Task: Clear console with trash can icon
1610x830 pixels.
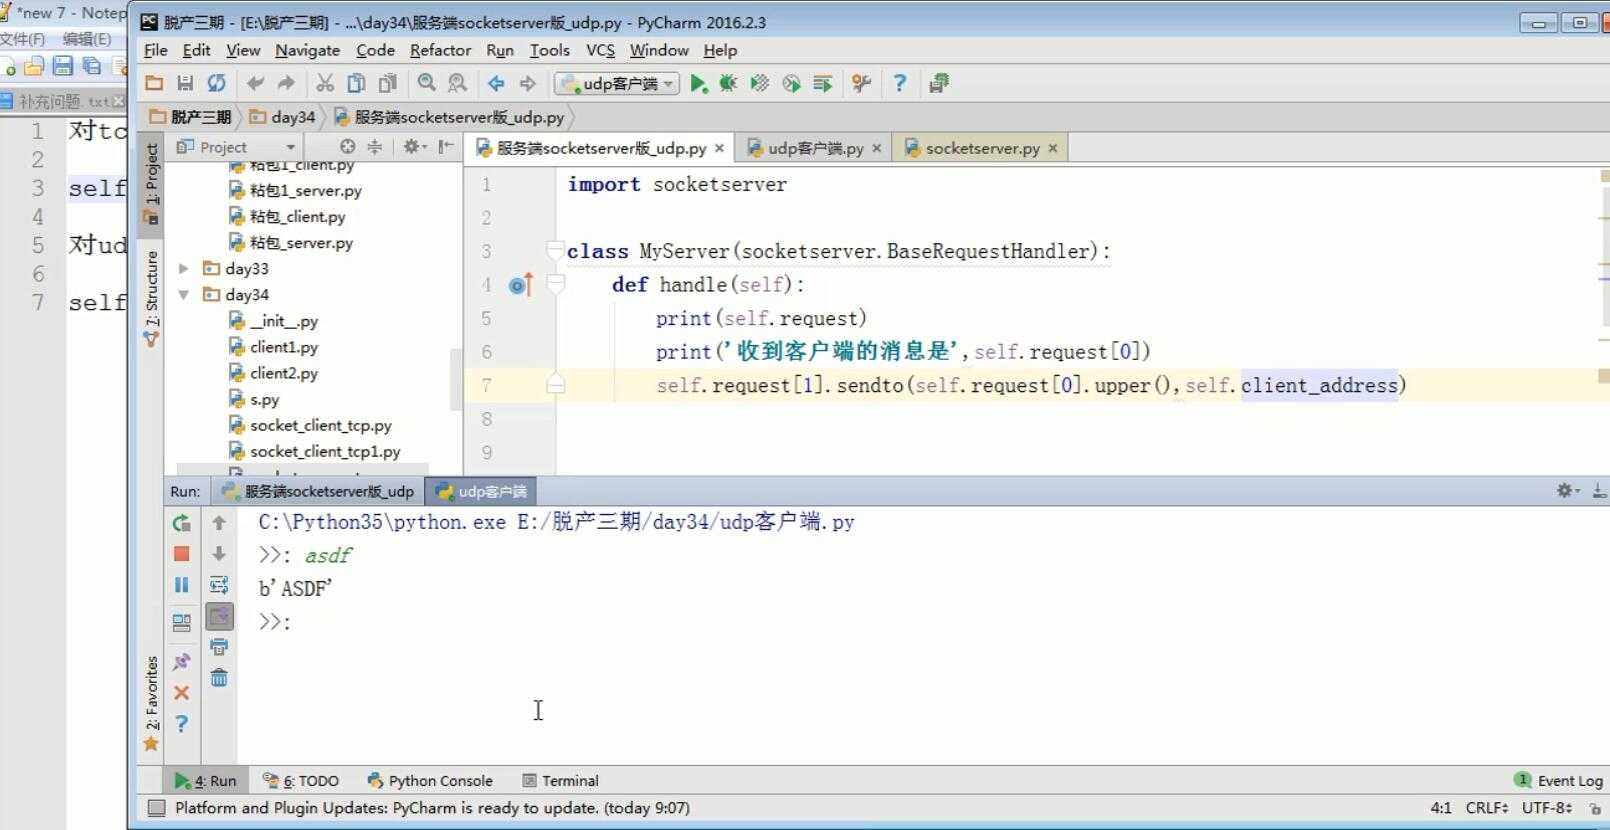Action: [219, 678]
